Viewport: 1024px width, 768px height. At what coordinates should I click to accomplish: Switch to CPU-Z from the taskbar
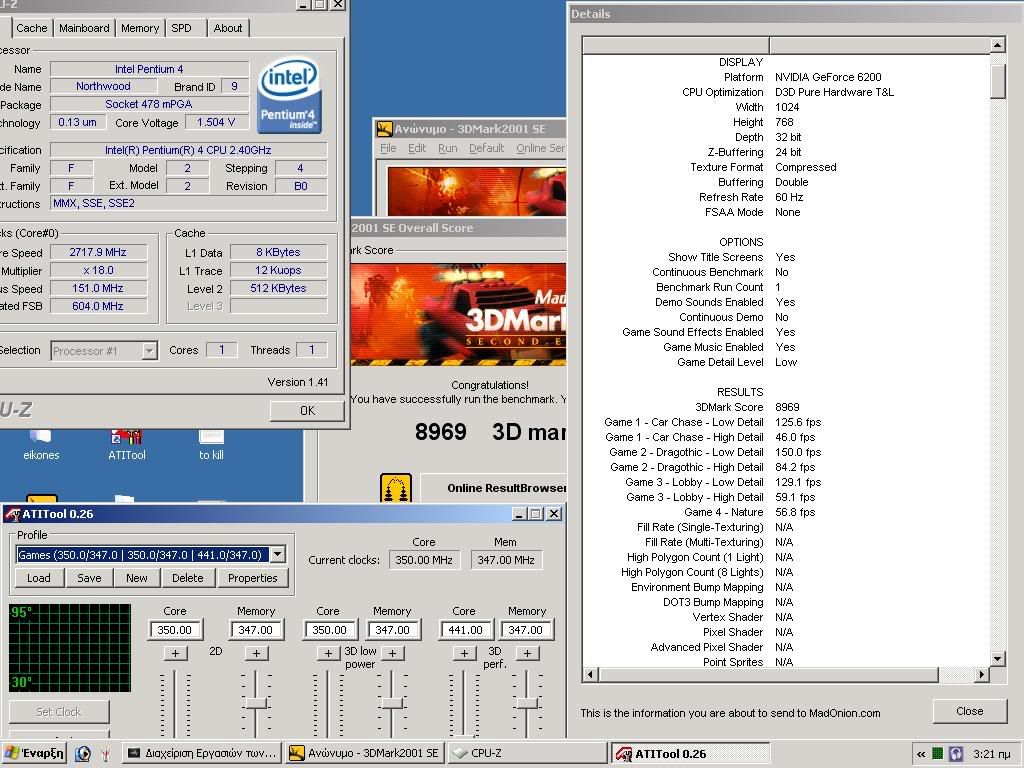(525, 753)
